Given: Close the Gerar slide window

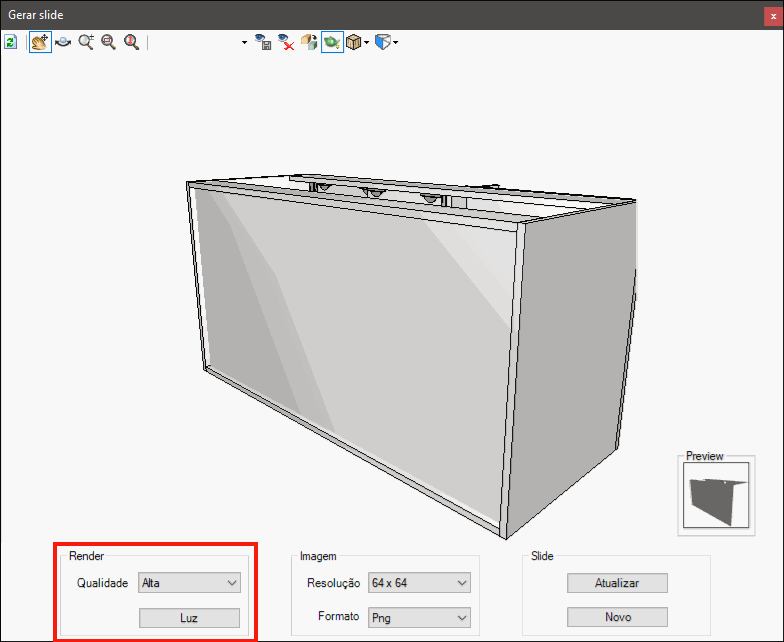Looking at the screenshot, I should coord(773,16).
